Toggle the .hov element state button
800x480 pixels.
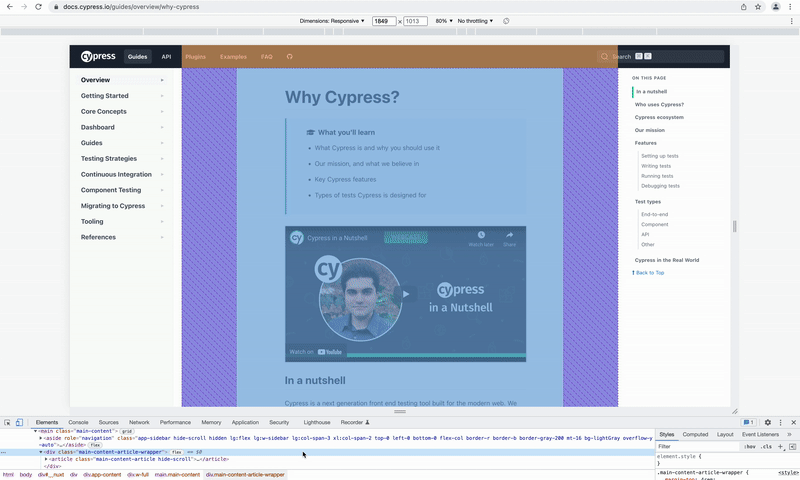point(749,446)
